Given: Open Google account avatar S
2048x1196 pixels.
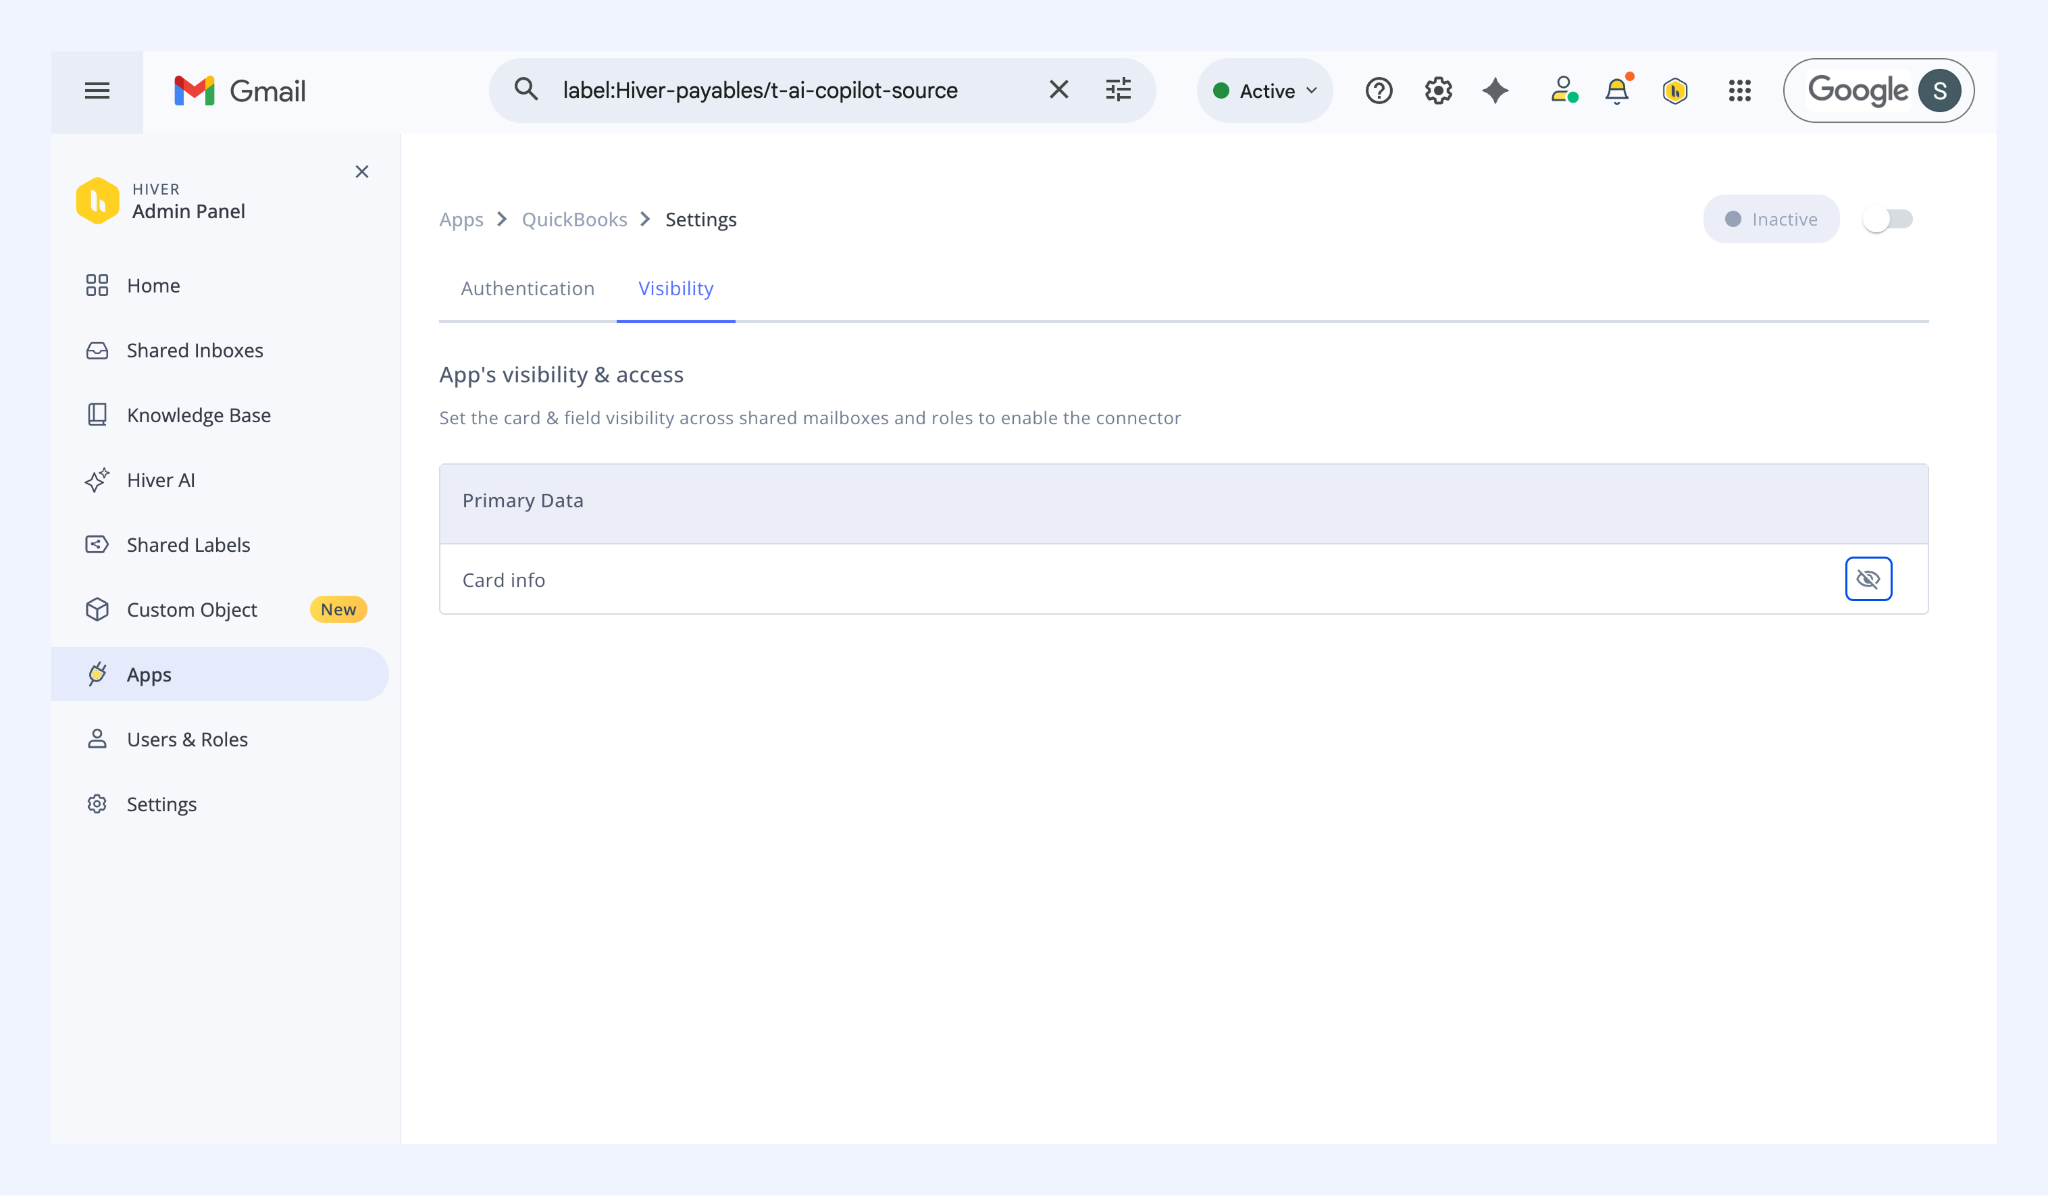Looking at the screenshot, I should coord(1939,91).
